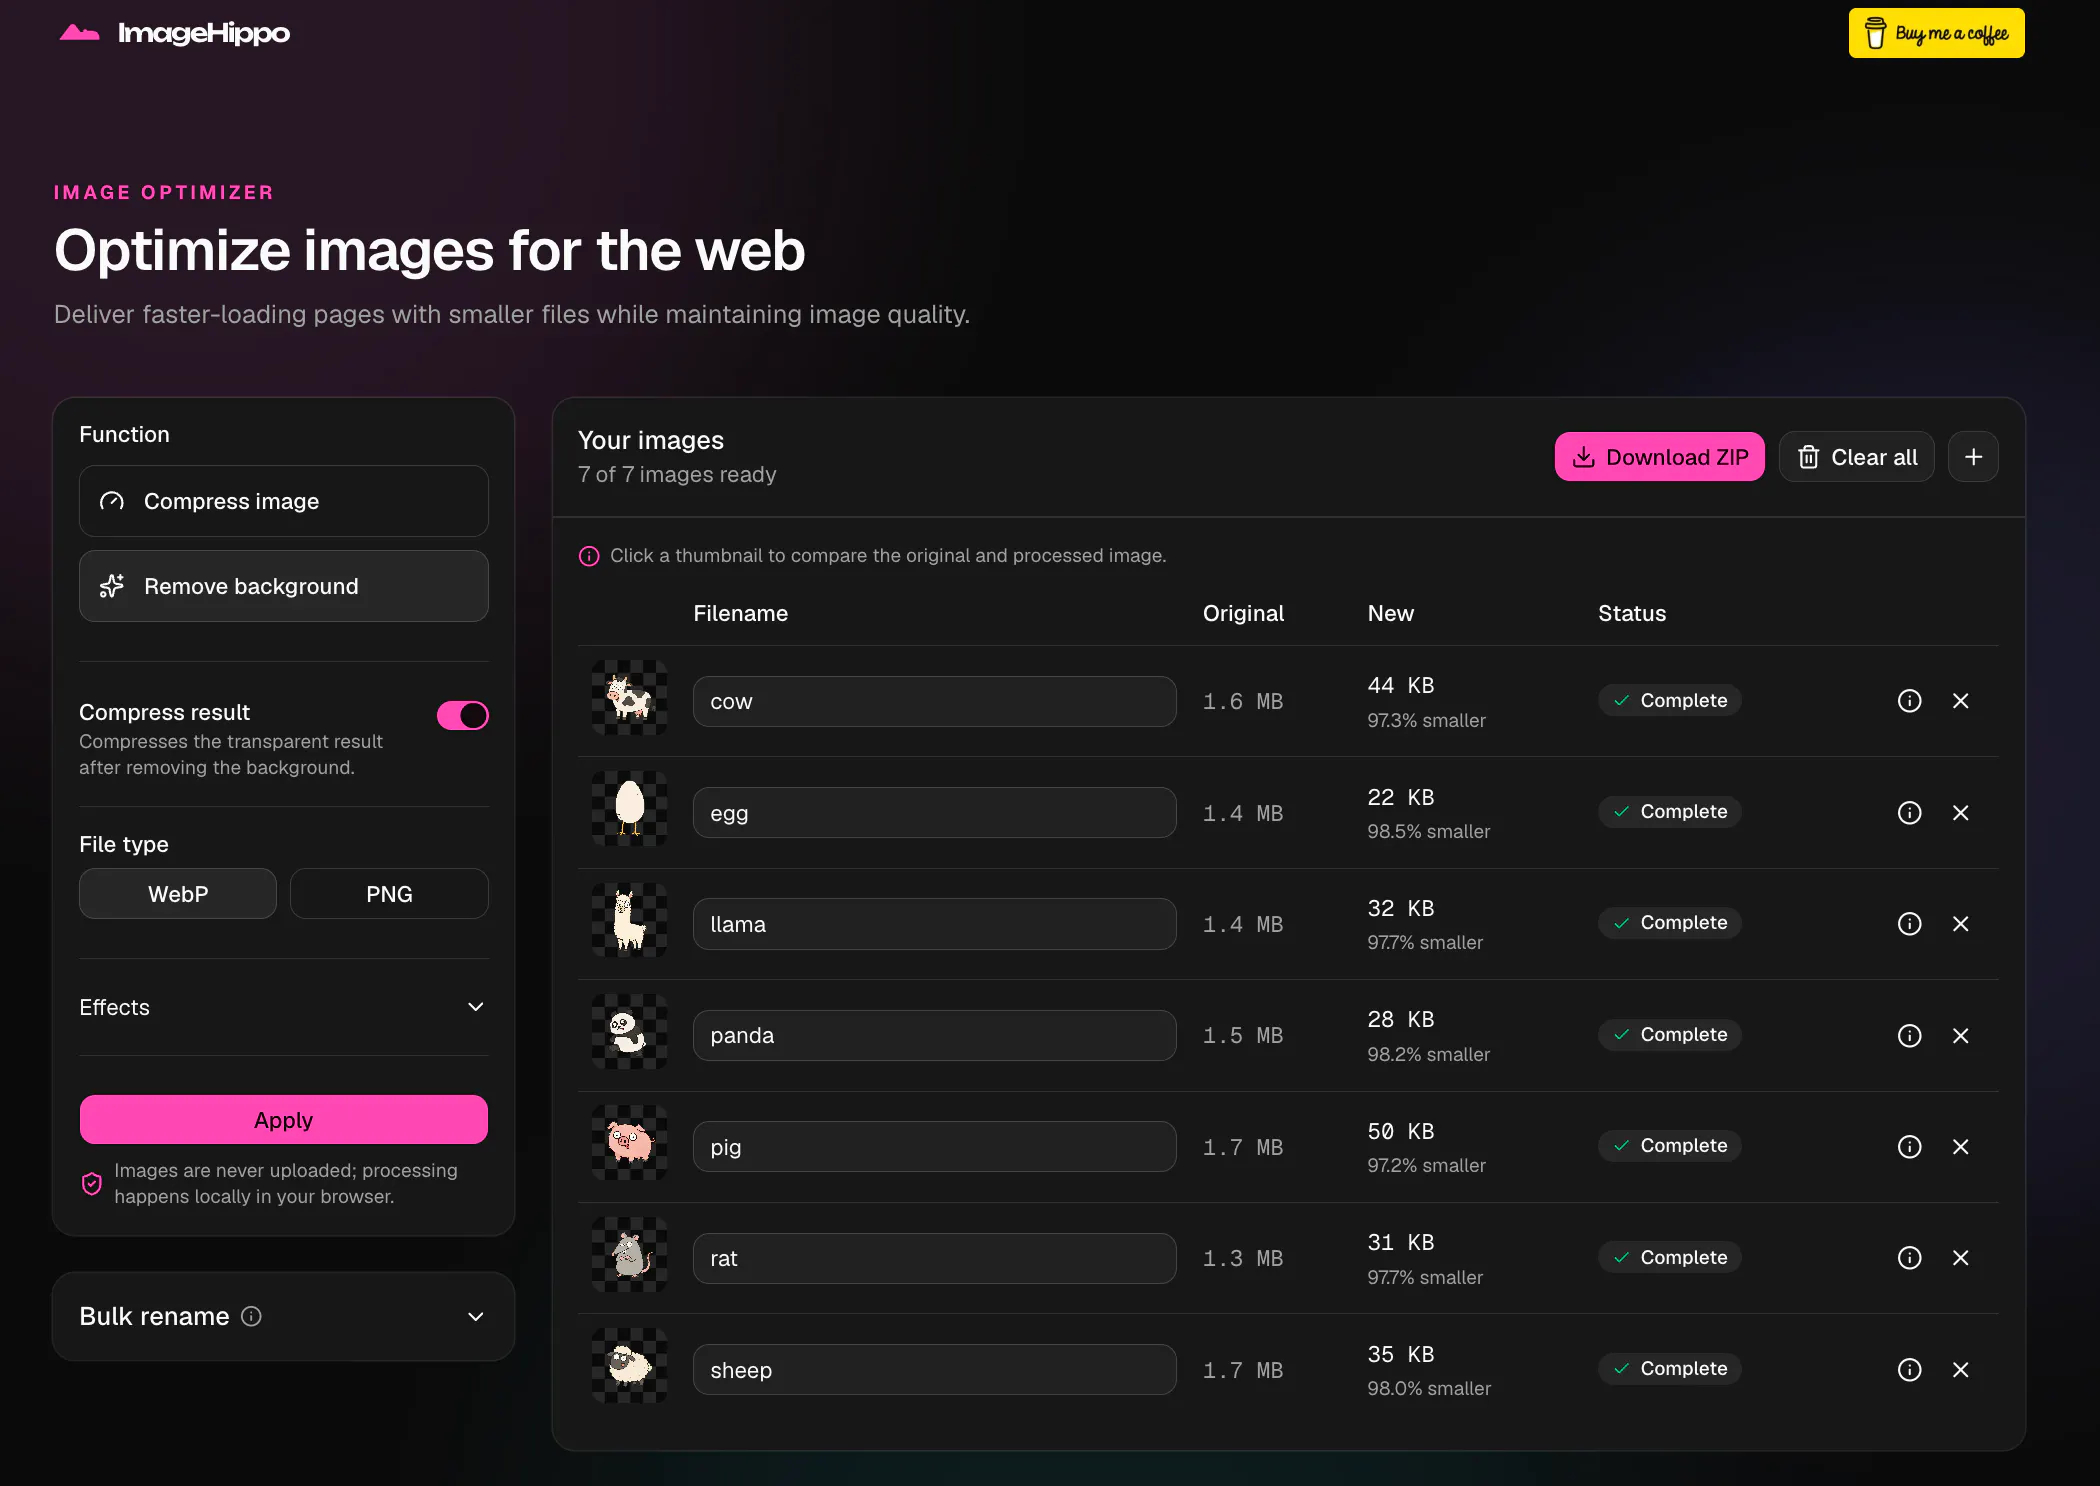The height and width of the screenshot is (1486, 2100).
Task: Edit the rat filename field
Action: pyautogui.click(x=935, y=1259)
